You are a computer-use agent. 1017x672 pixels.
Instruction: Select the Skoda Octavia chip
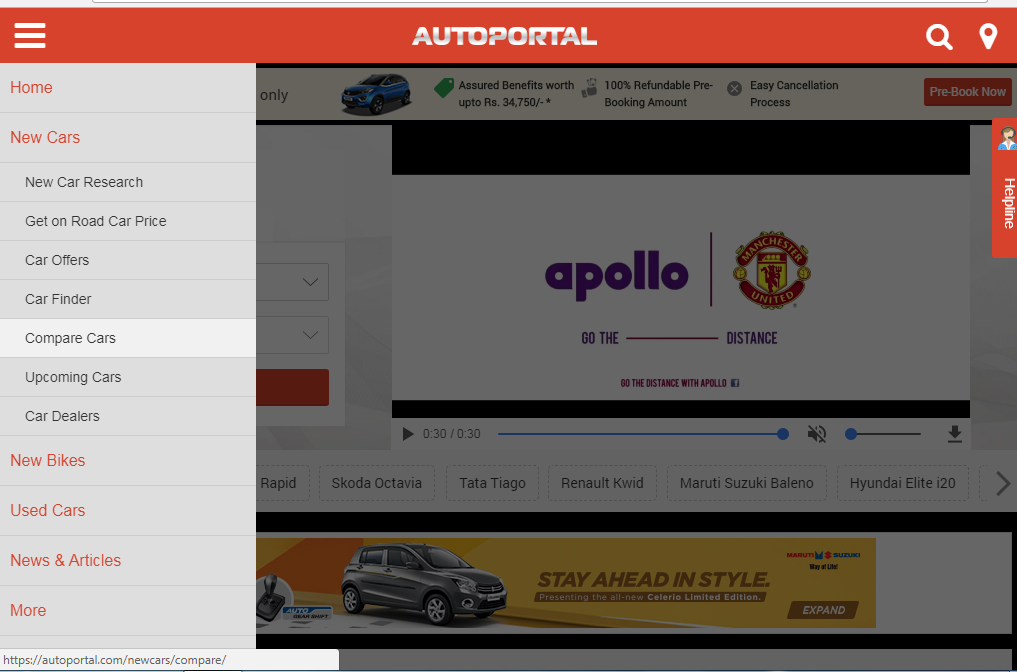click(x=377, y=483)
